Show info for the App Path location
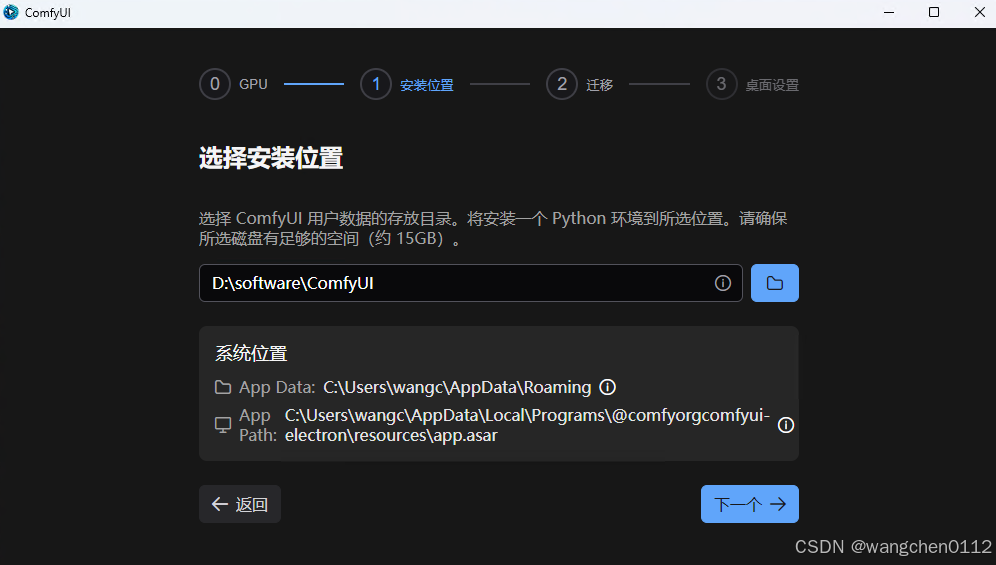The width and height of the screenshot is (996, 565). 786,425
